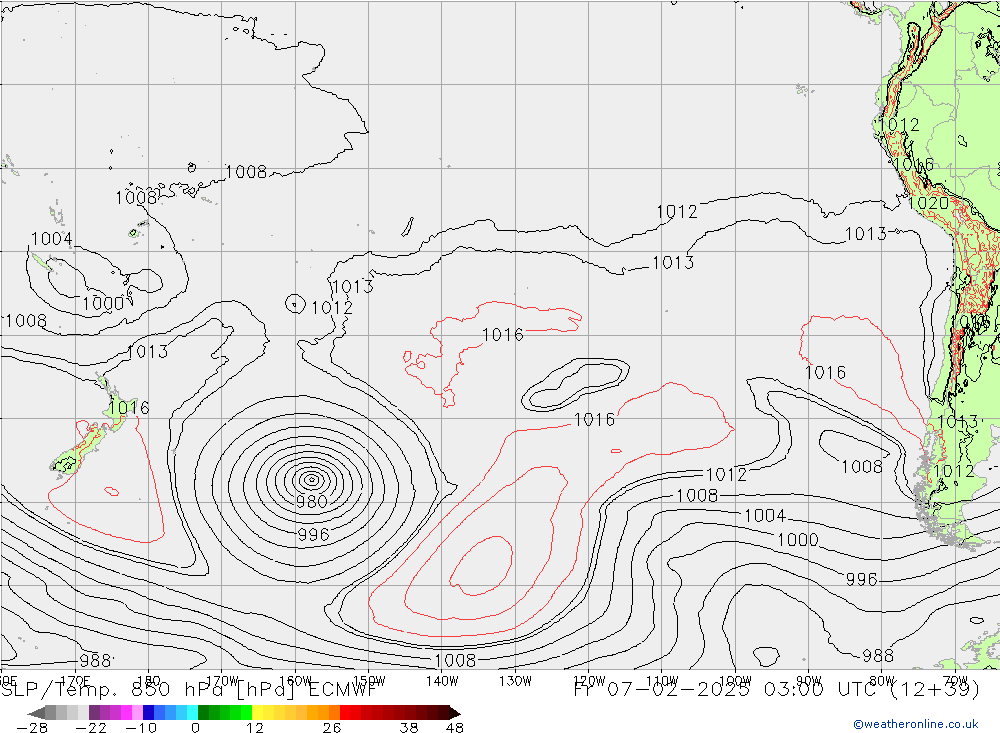Click the 140W longitude label

tap(442, 681)
